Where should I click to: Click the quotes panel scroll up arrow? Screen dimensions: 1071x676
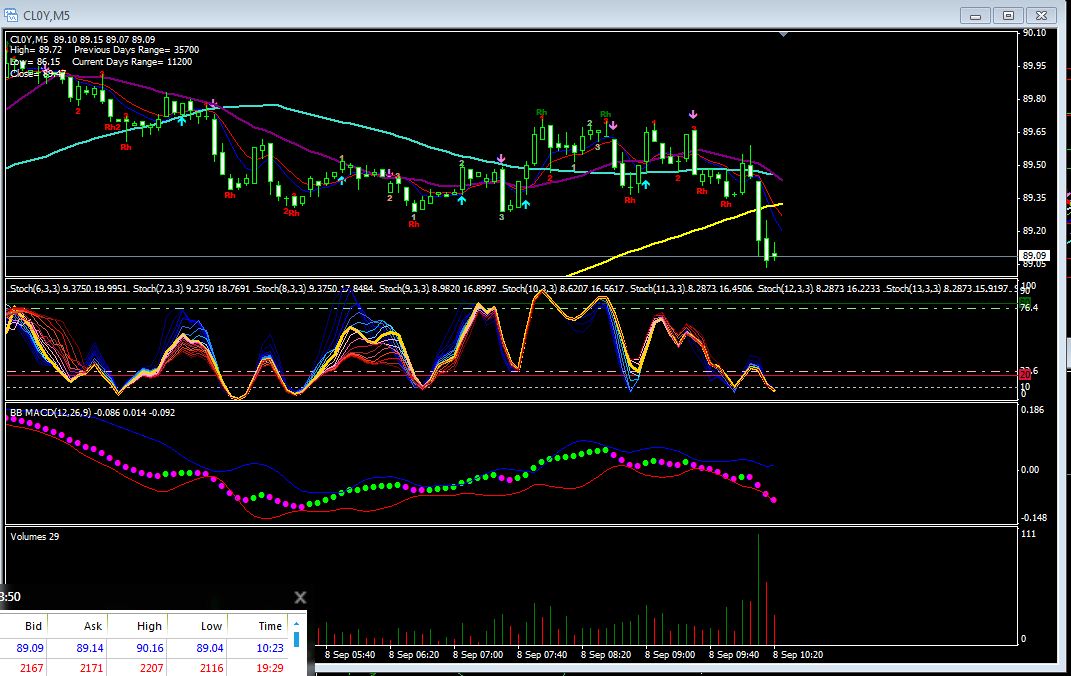pyautogui.click(x=296, y=624)
